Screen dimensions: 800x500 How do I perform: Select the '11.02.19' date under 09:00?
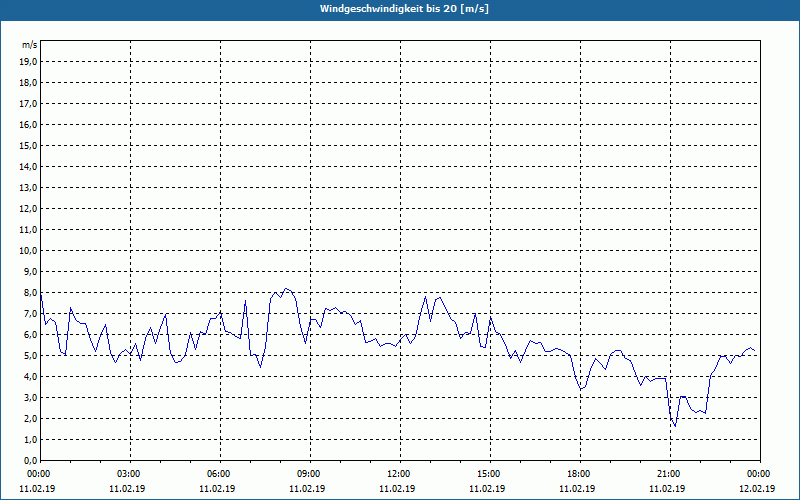[308, 488]
